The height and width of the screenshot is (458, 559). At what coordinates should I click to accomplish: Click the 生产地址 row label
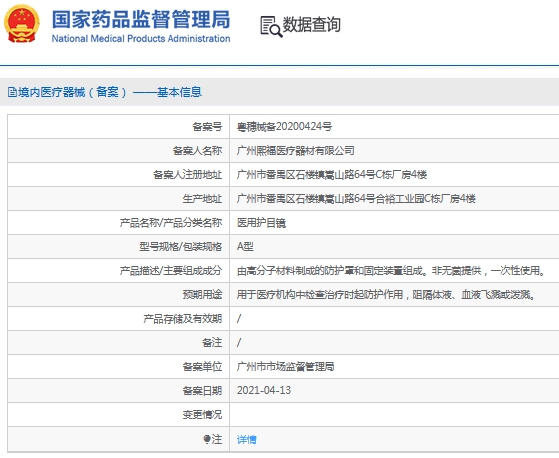(x=202, y=198)
